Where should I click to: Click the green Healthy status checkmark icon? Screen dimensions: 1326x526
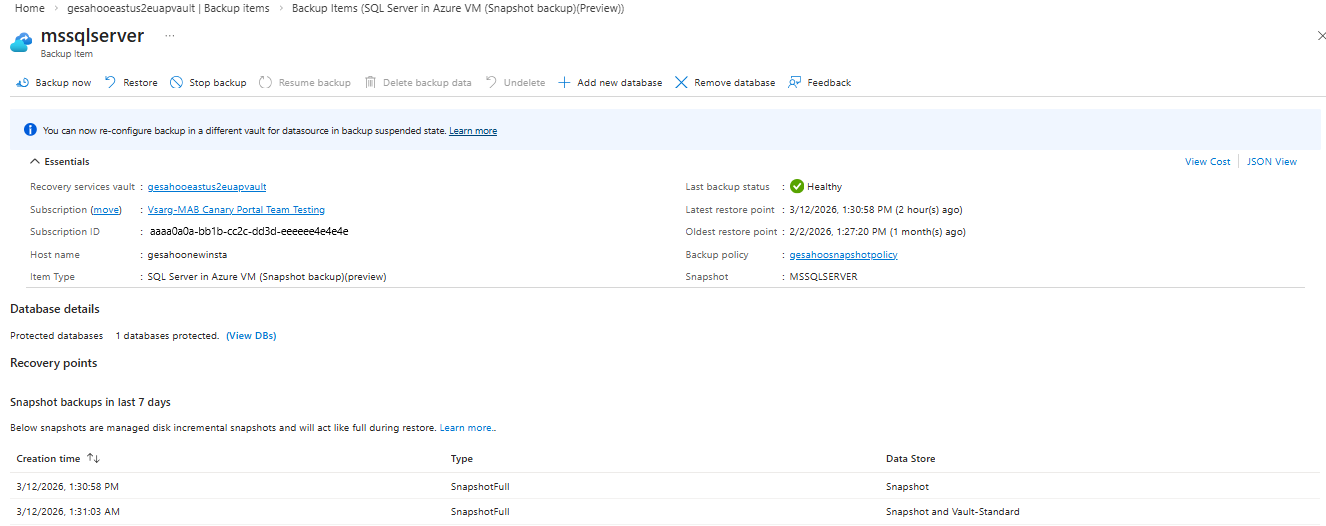click(x=797, y=186)
